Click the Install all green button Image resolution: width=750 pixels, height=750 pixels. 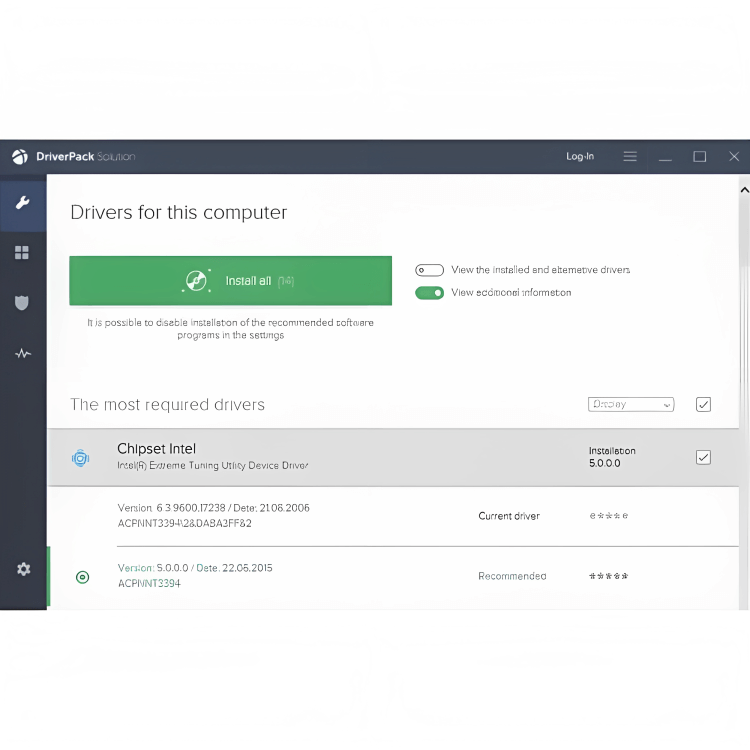tap(230, 281)
